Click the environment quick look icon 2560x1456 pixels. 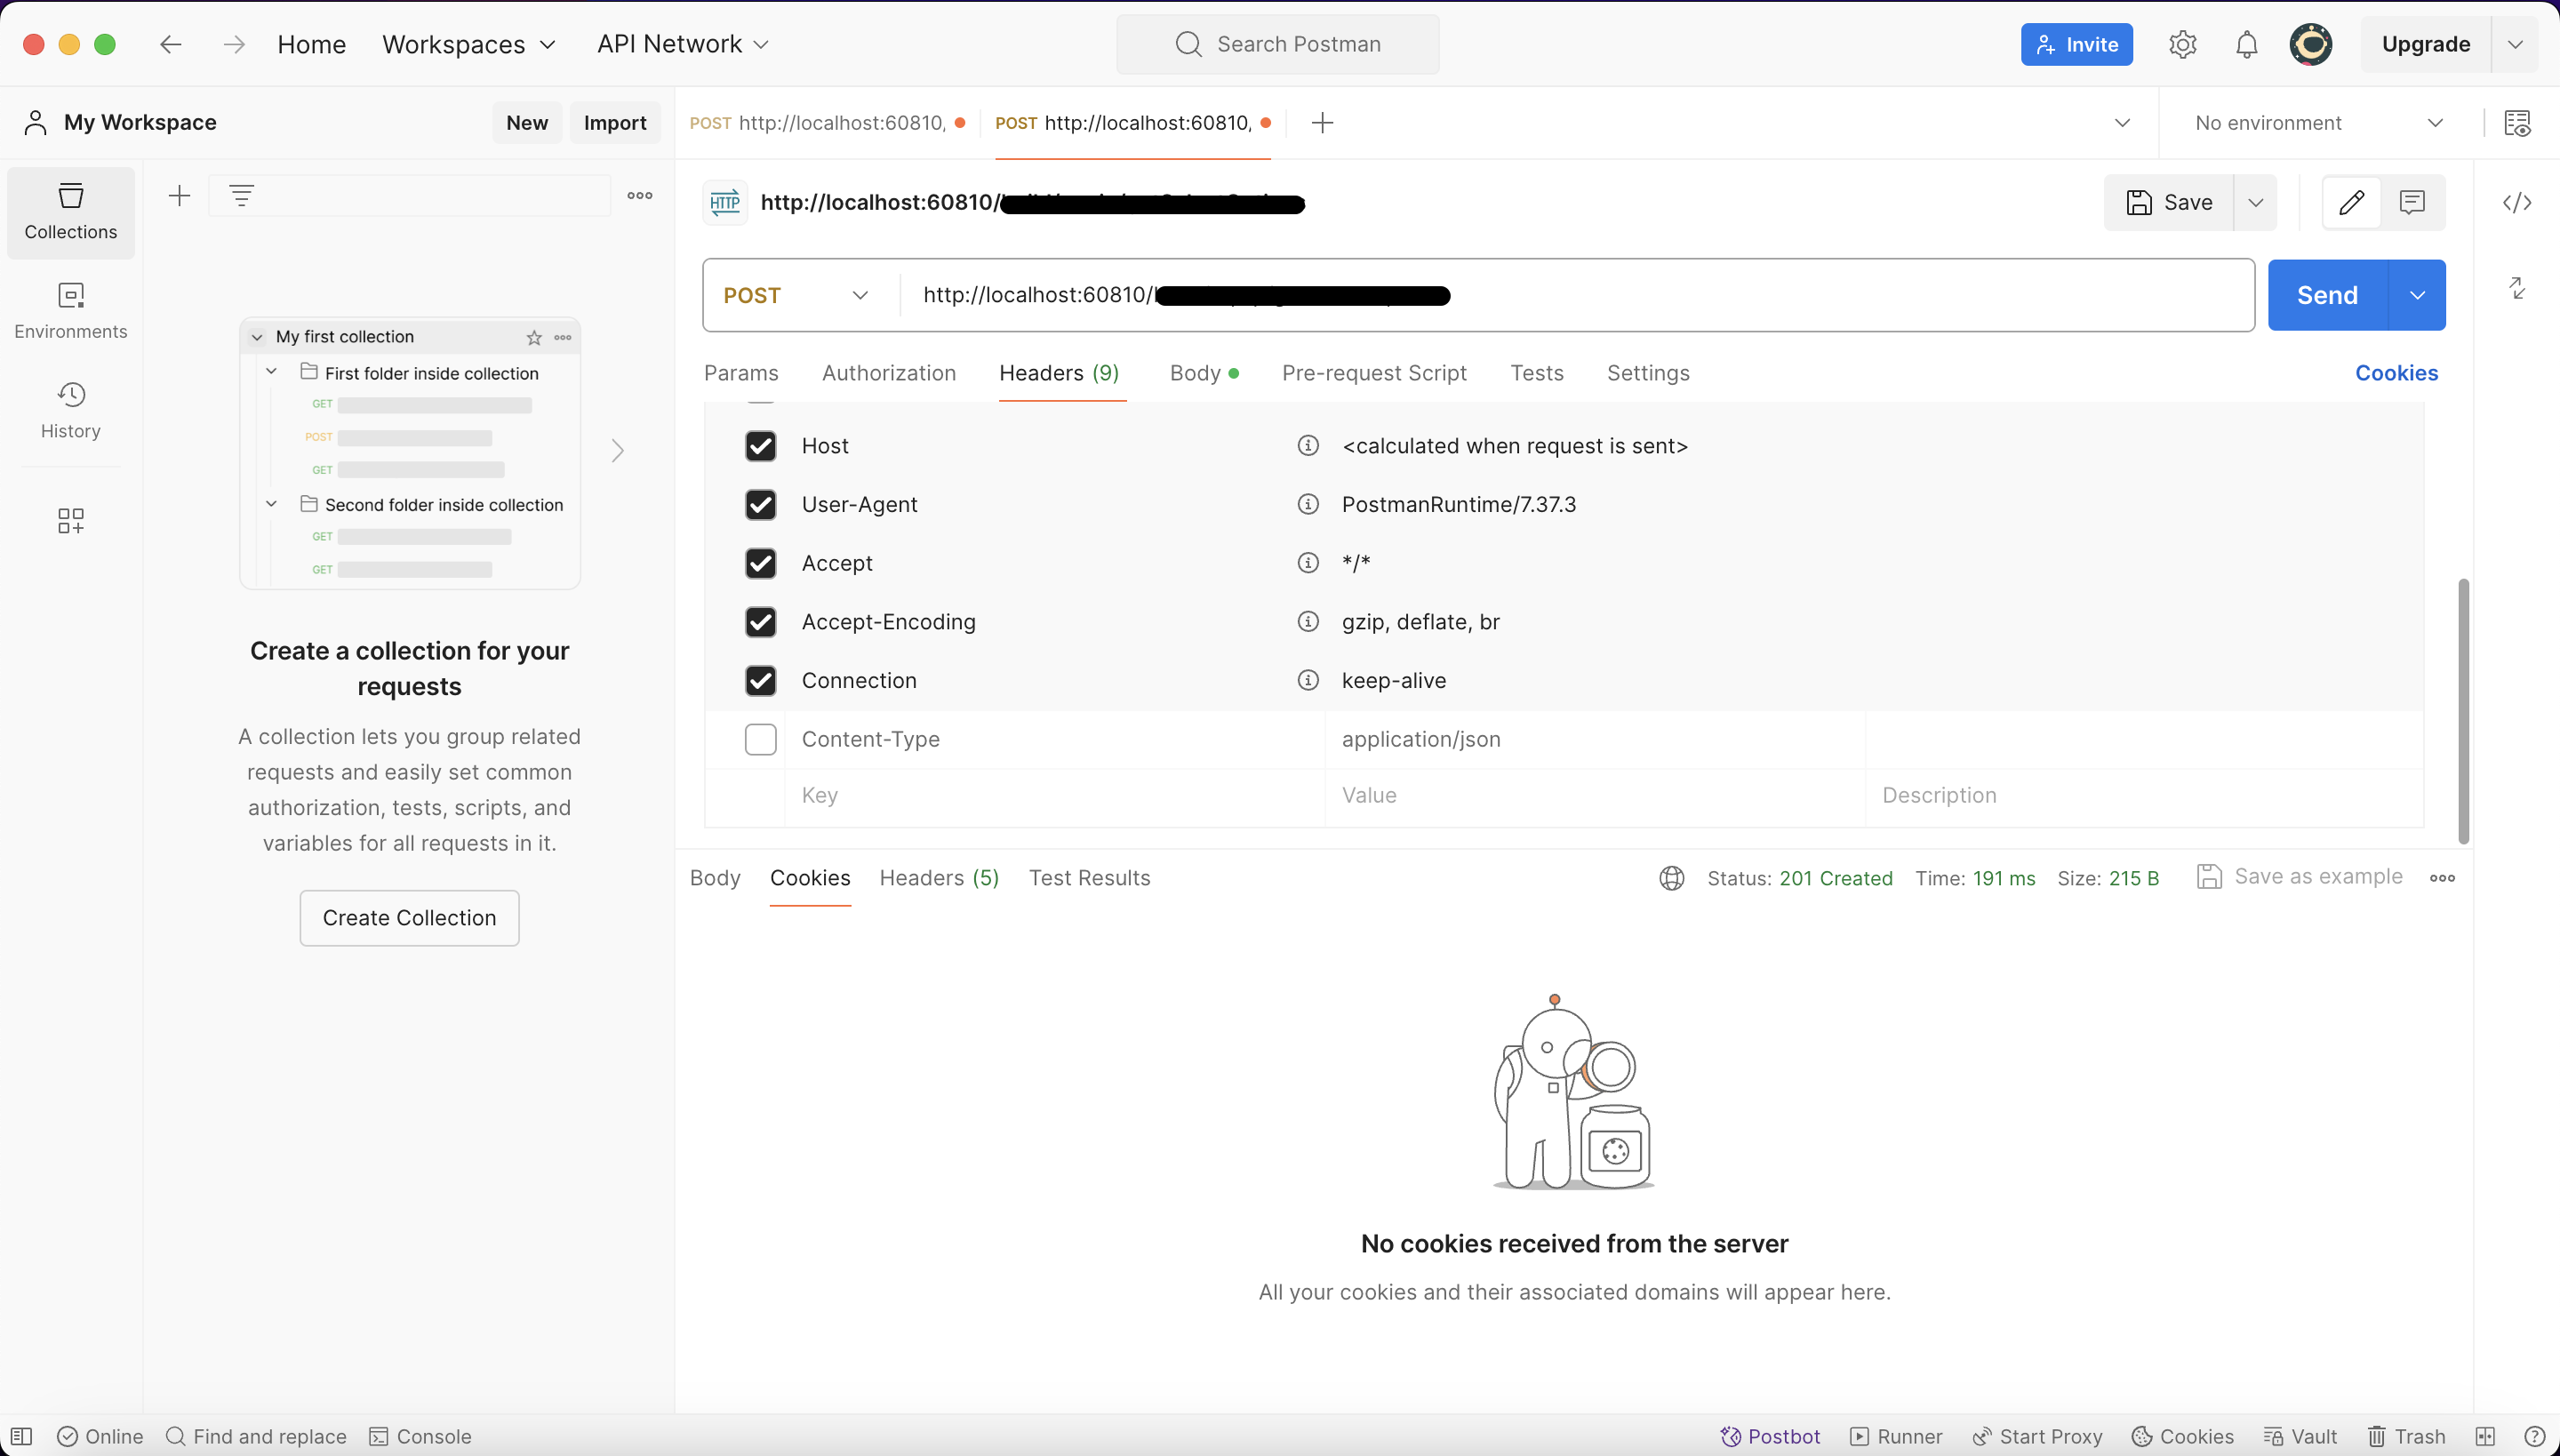[2517, 123]
